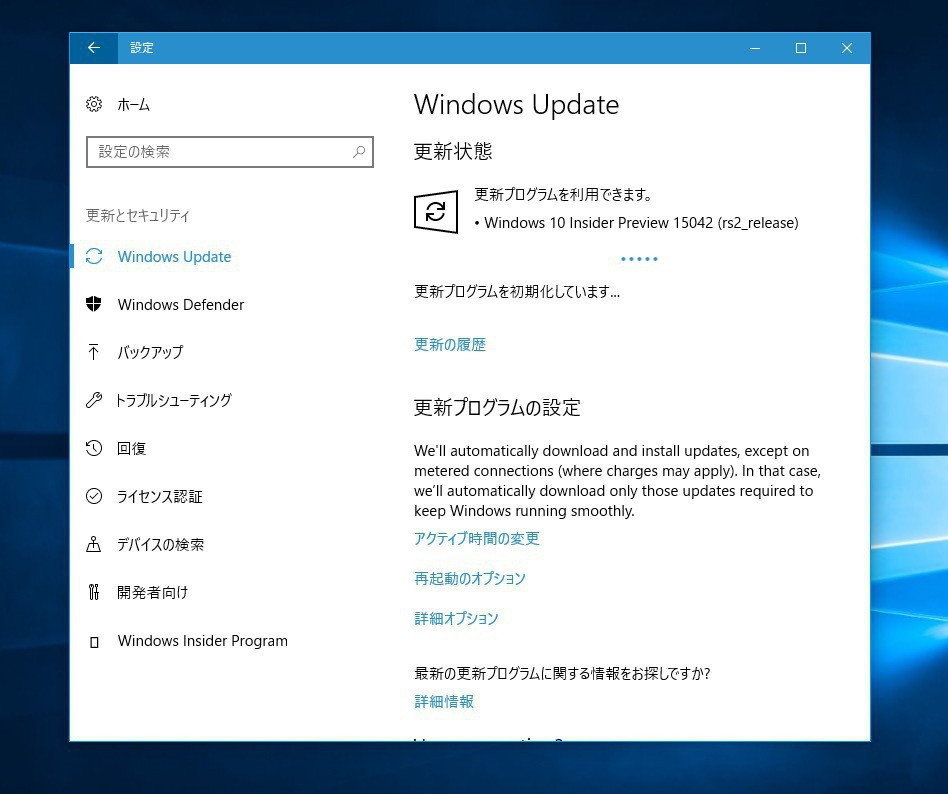This screenshot has width=948, height=794.
Task: Open ライセンス認証 section
Action: tap(160, 496)
